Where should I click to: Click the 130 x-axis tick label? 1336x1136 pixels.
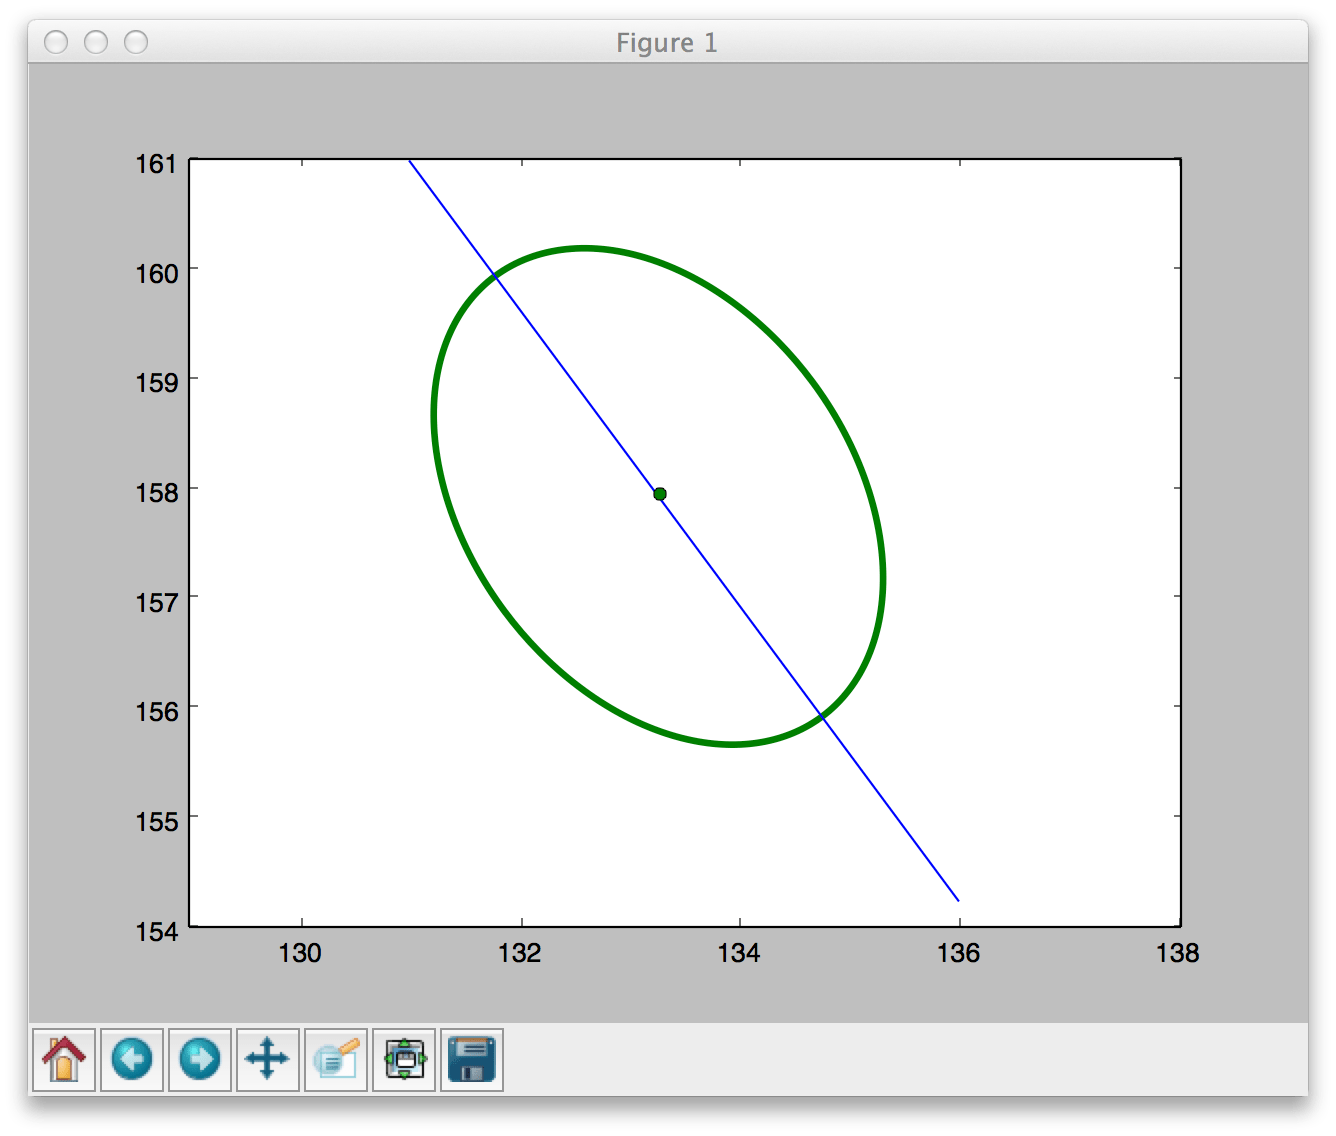click(x=301, y=953)
